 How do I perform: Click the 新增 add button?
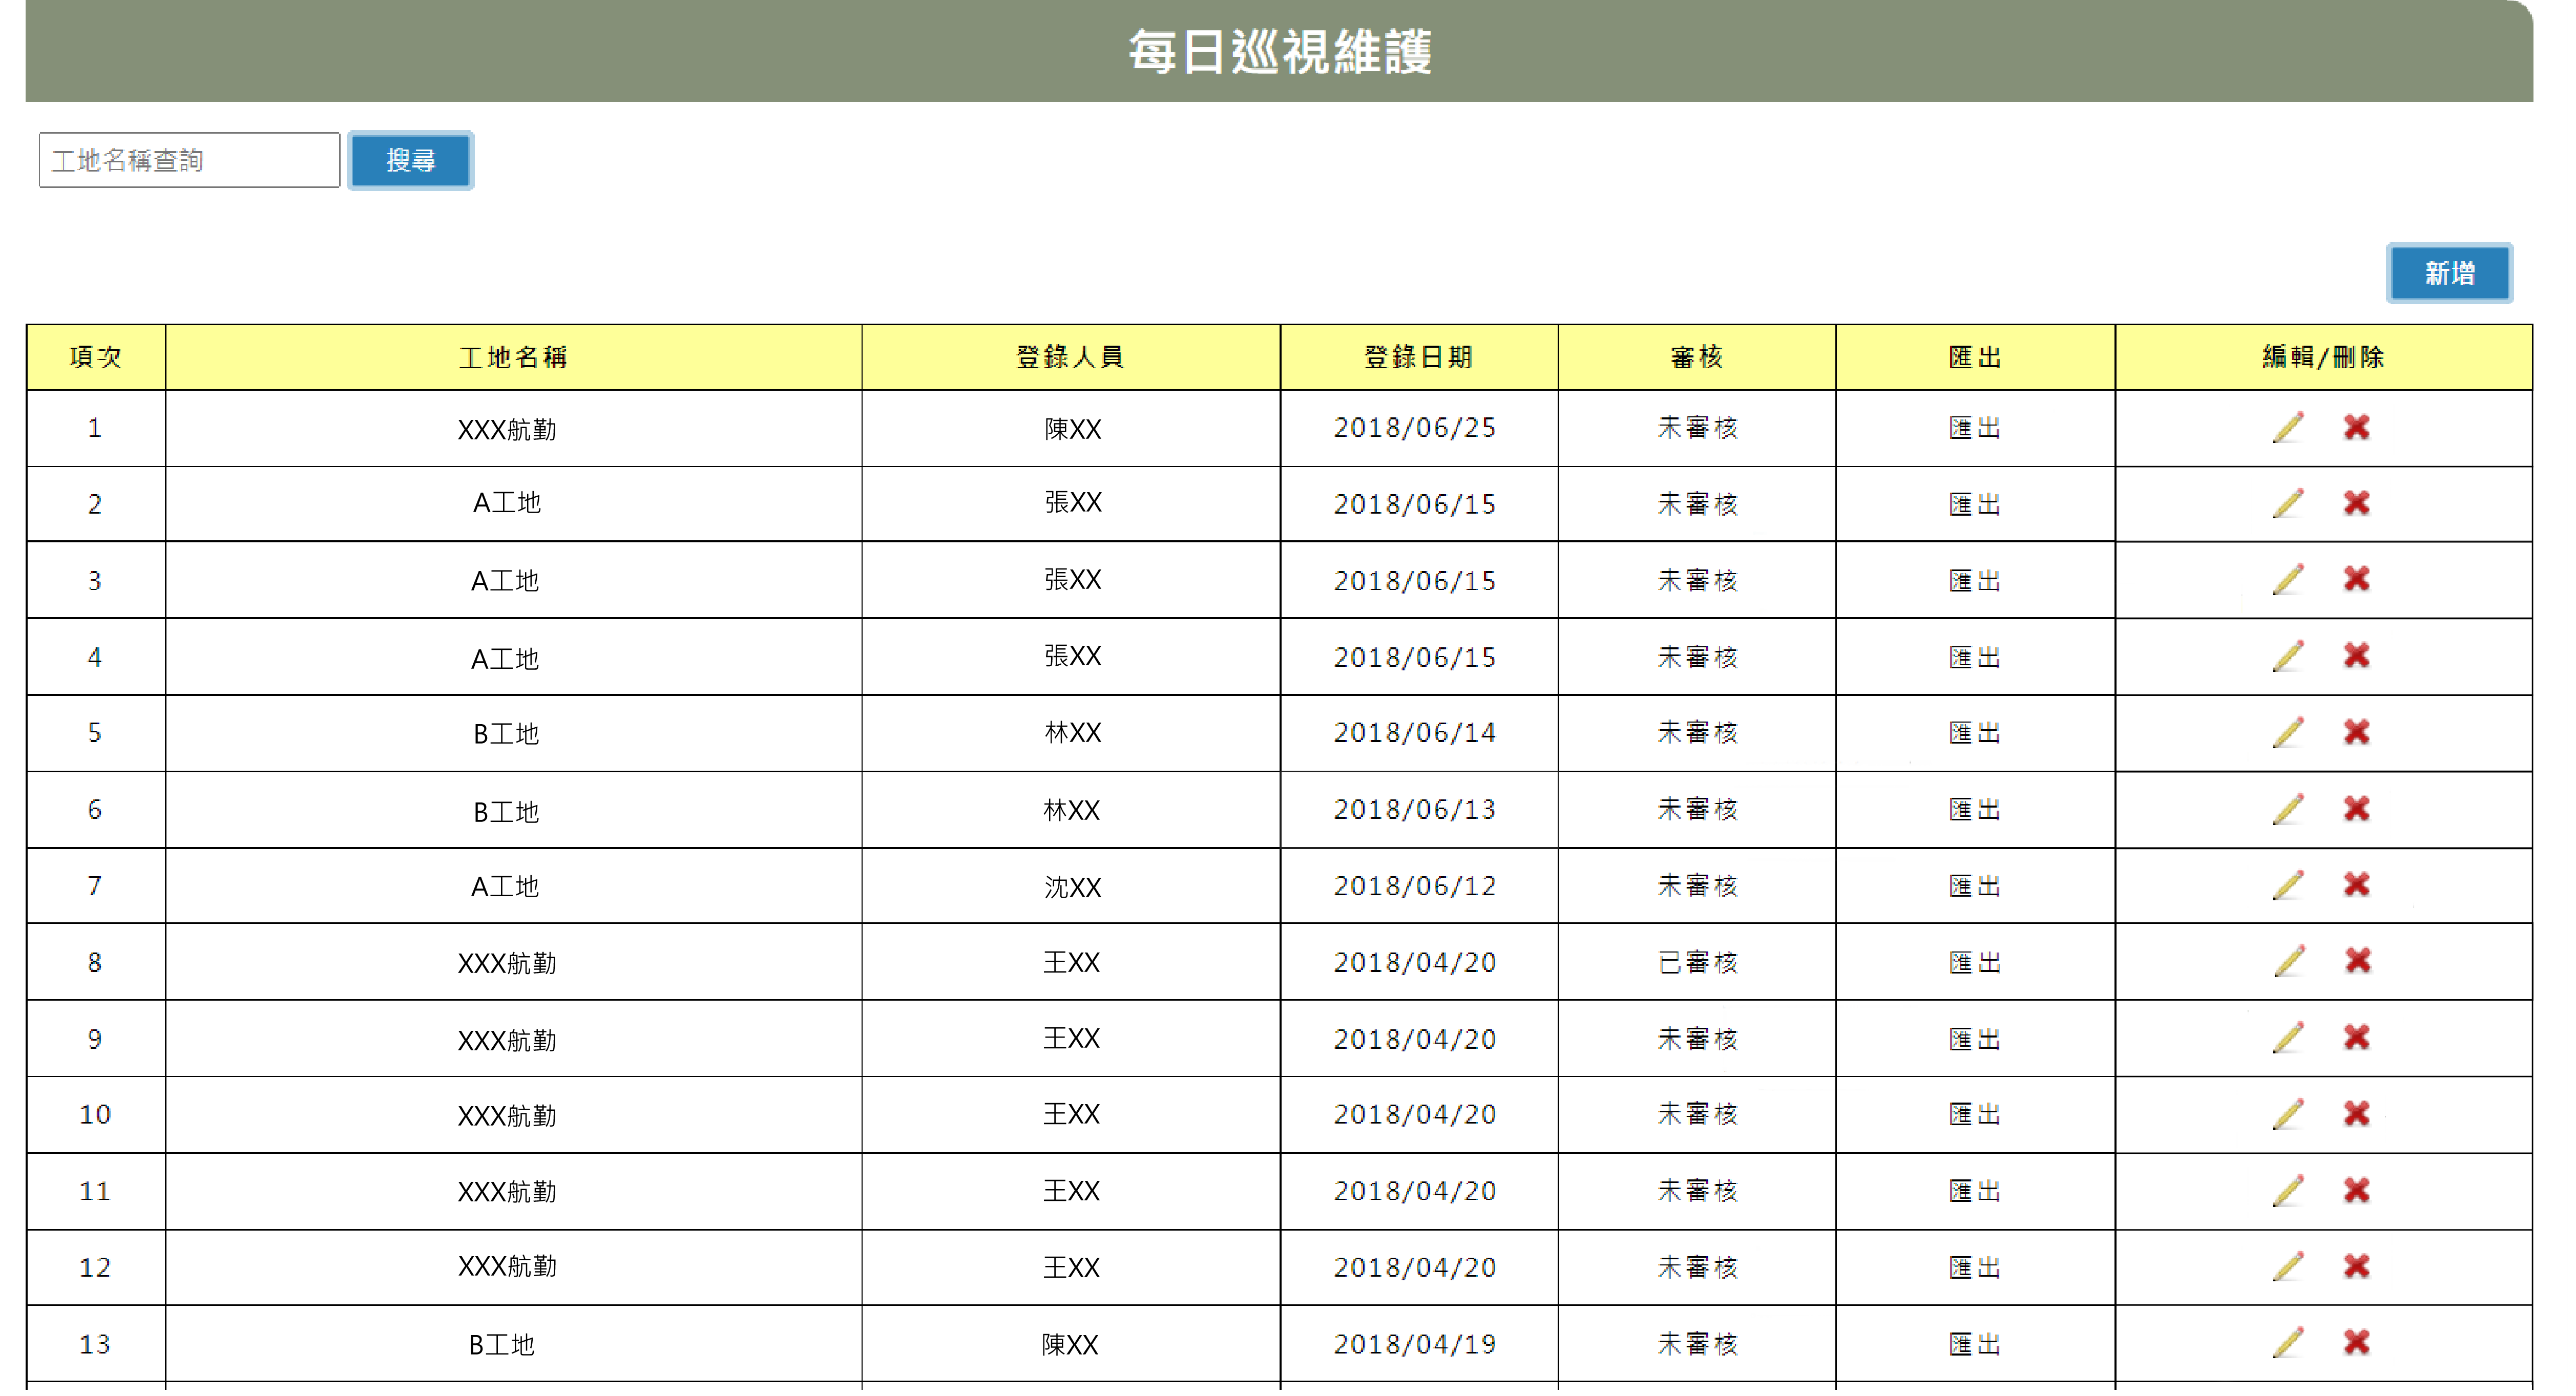point(2449,273)
